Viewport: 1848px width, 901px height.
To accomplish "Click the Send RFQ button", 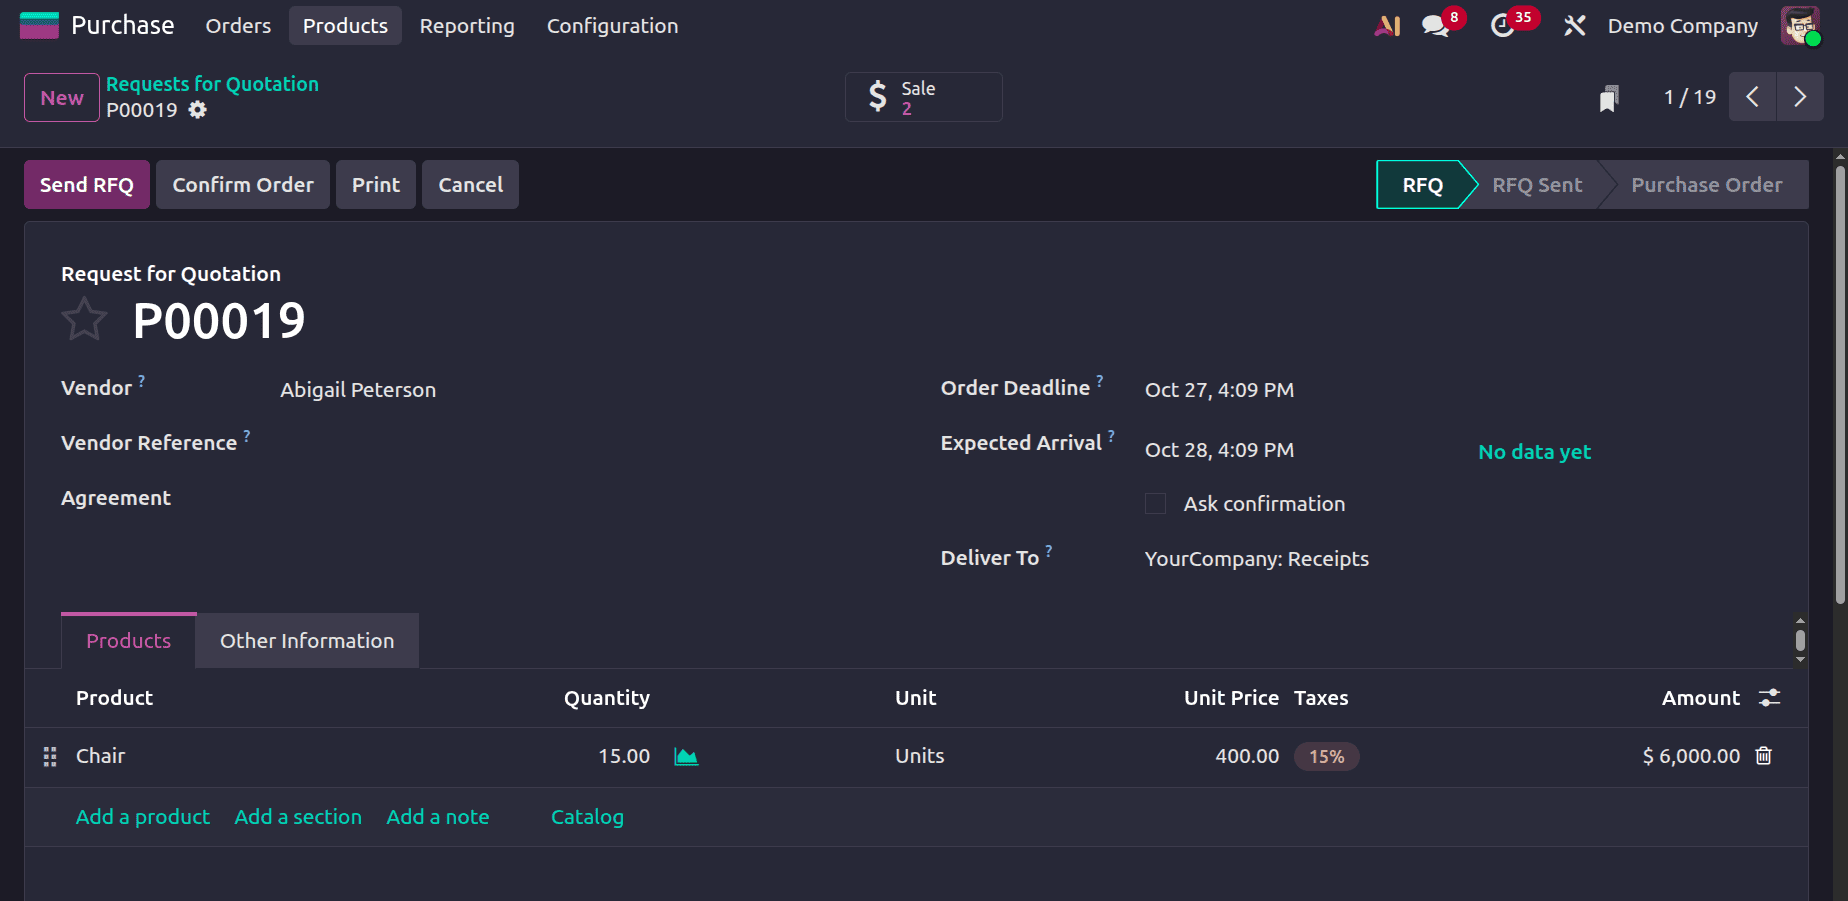I will tap(86, 184).
